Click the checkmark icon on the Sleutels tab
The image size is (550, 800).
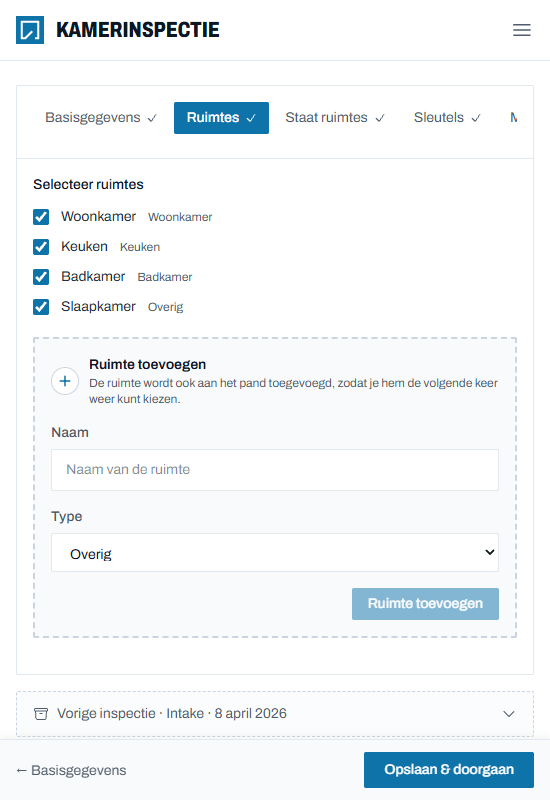[476, 118]
